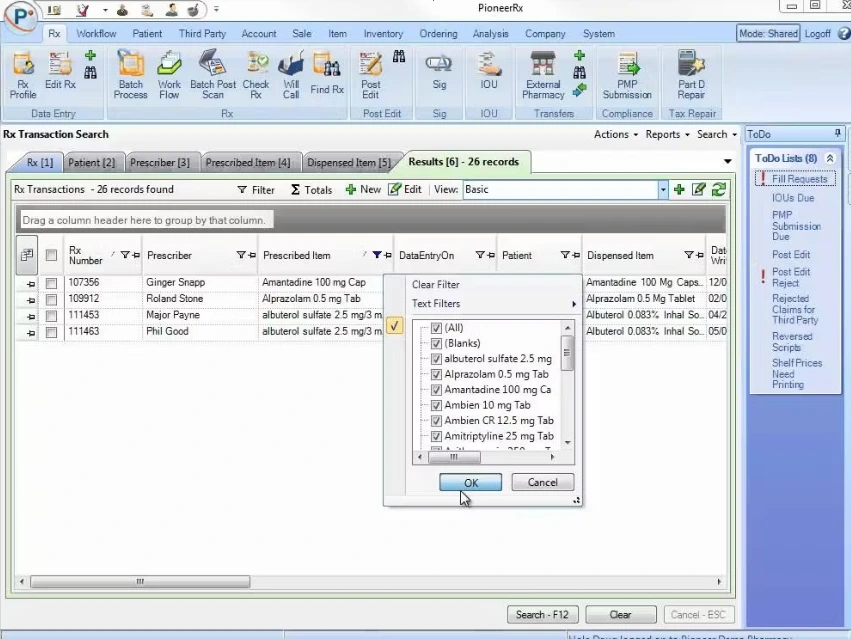Image resolution: width=851 pixels, height=639 pixels.
Task: Open External Pharmacy transfers
Action: pyautogui.click(x=543, y=76)
